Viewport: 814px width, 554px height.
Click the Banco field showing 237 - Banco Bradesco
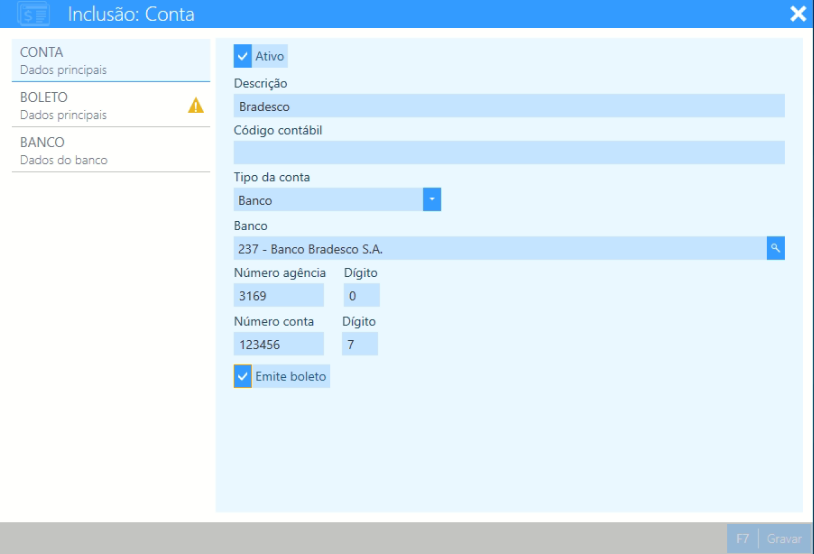500,248
